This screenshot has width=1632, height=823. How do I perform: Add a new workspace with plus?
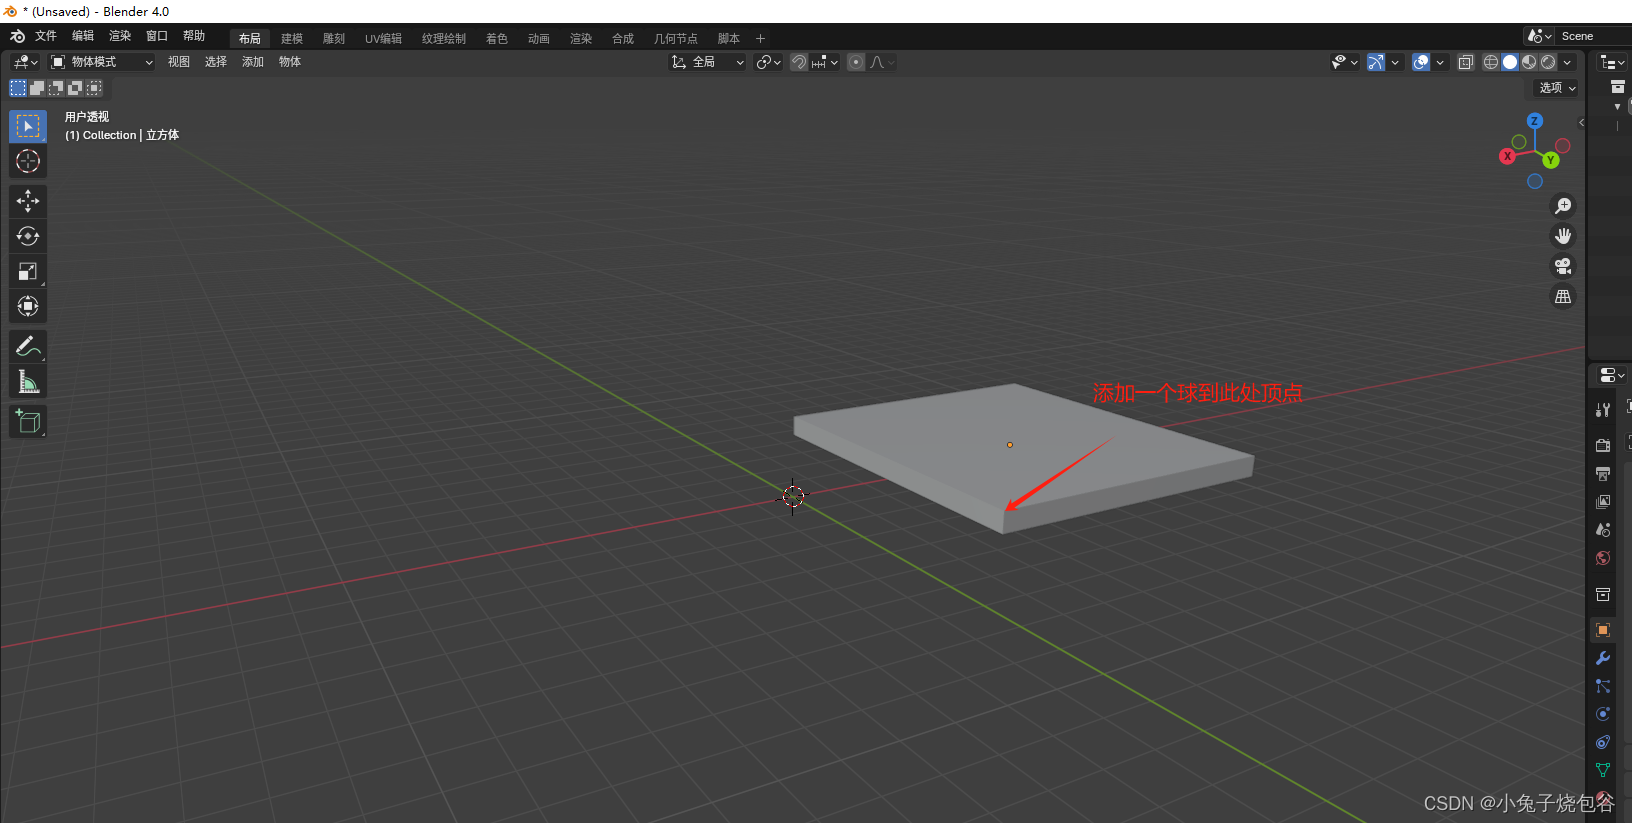pos(760,39)
